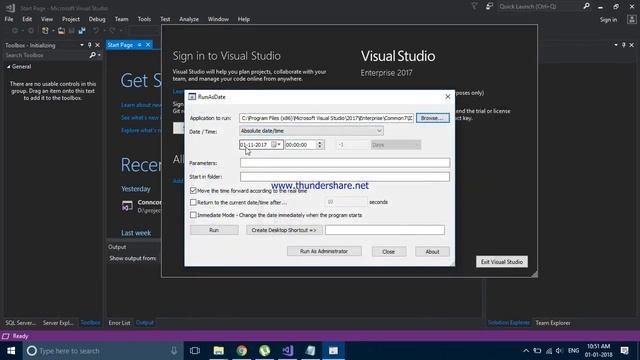Click the Run button in RunAsDate

[x=214, y=230]
